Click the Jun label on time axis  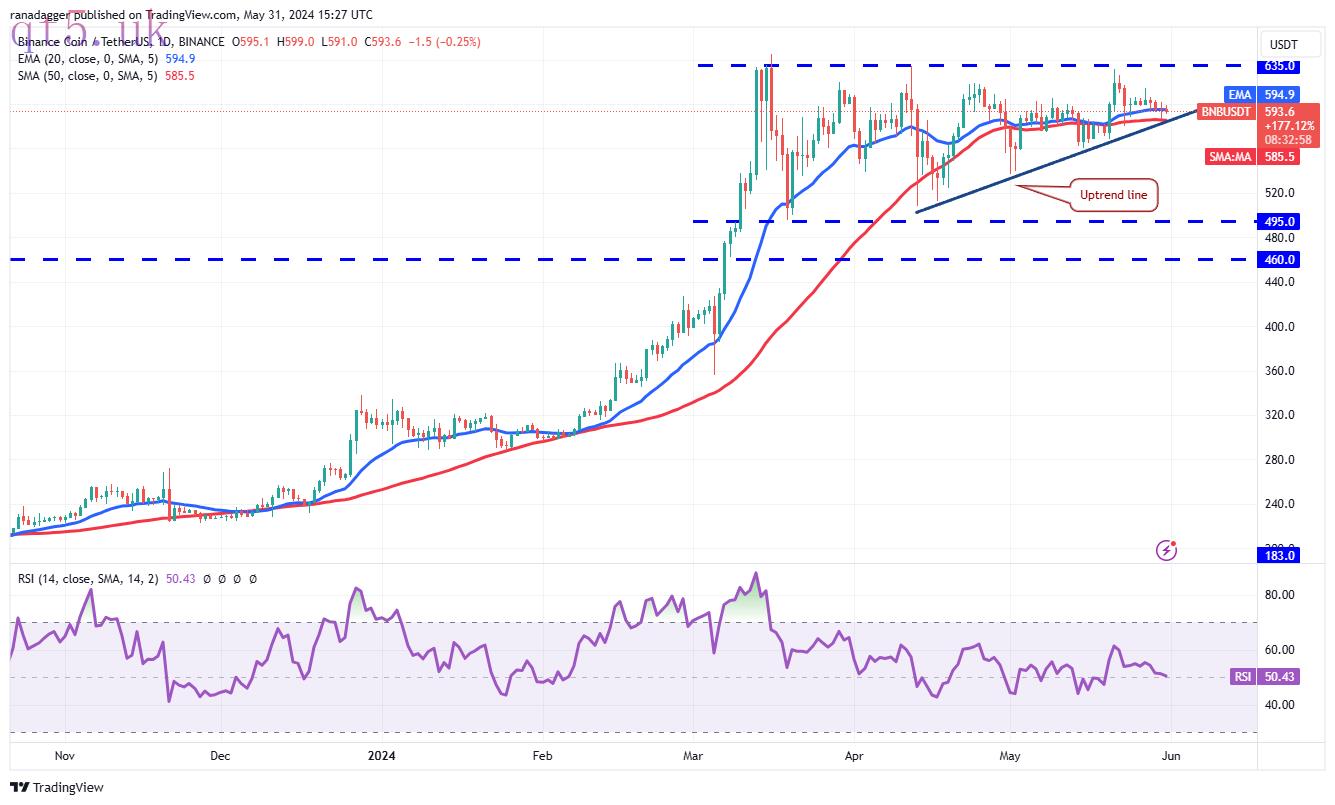(x=1171, y=756)
